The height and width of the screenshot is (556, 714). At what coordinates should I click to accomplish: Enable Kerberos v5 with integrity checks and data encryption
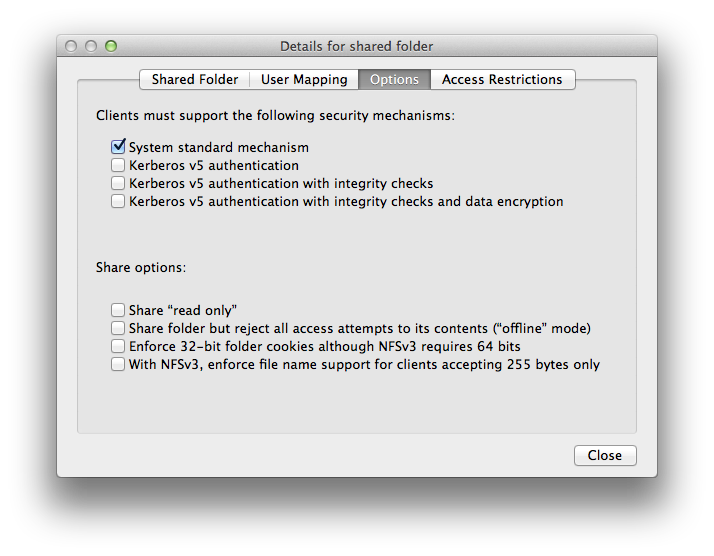point(118,201)
